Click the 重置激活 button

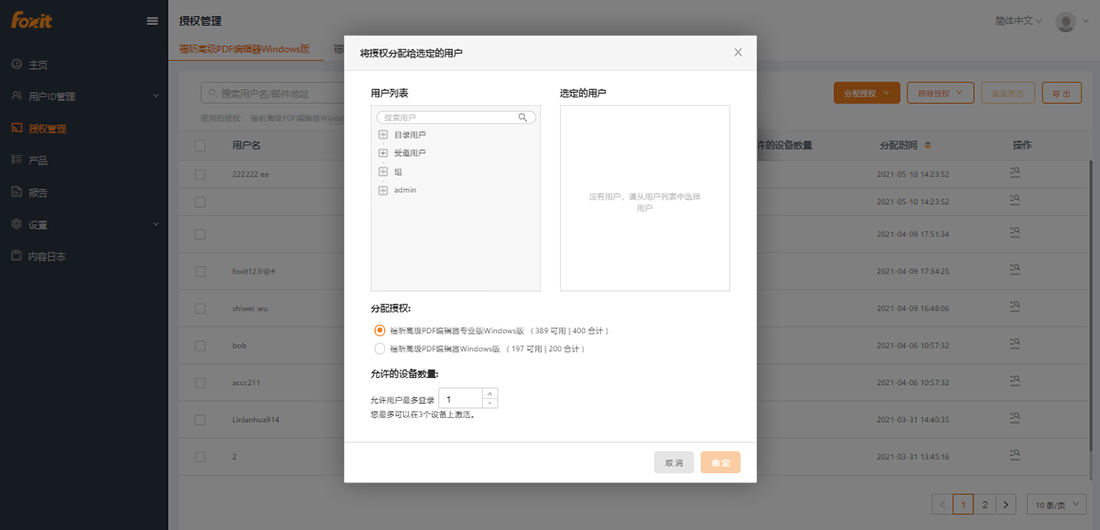(x=1007, y=93)
